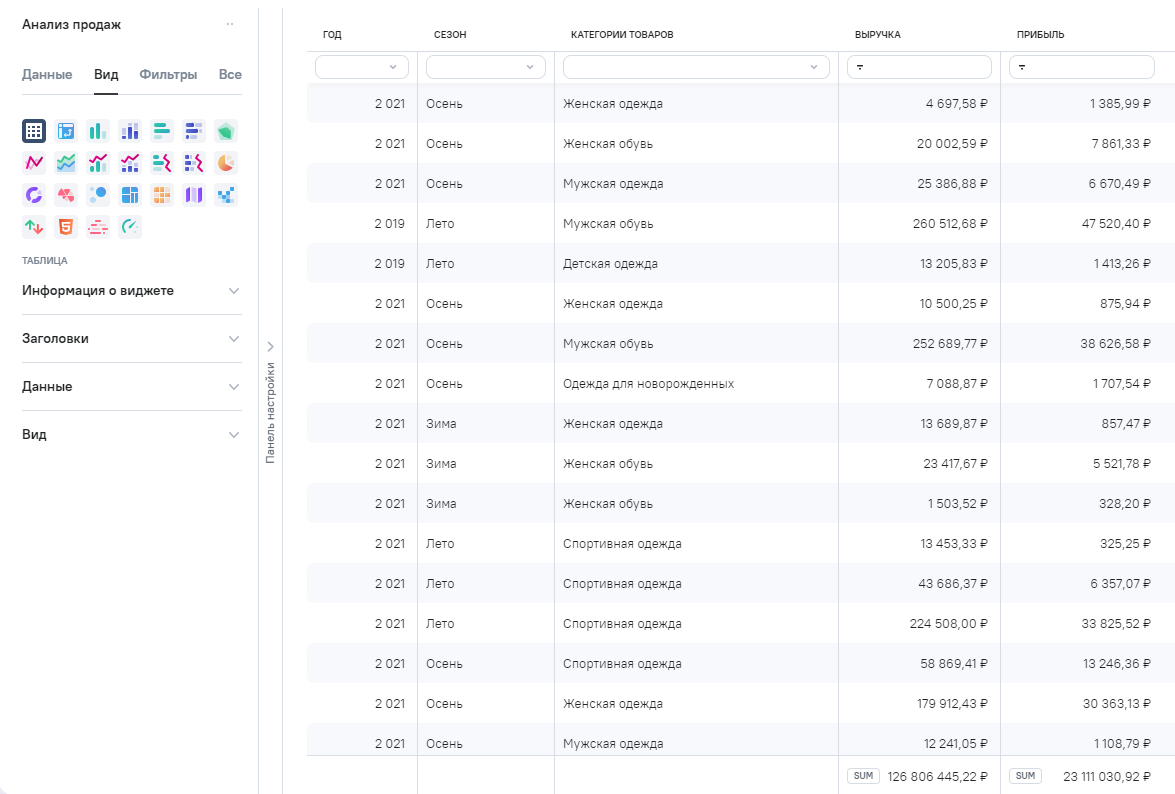Viewport: 1175px width, 794px height.
Task: Pick the gauge speedometer widget icon
Action: 130,227
